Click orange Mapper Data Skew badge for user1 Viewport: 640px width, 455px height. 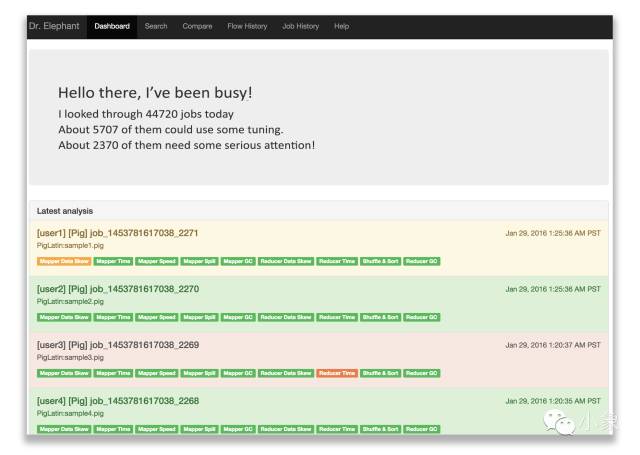(x=64, y=261)
